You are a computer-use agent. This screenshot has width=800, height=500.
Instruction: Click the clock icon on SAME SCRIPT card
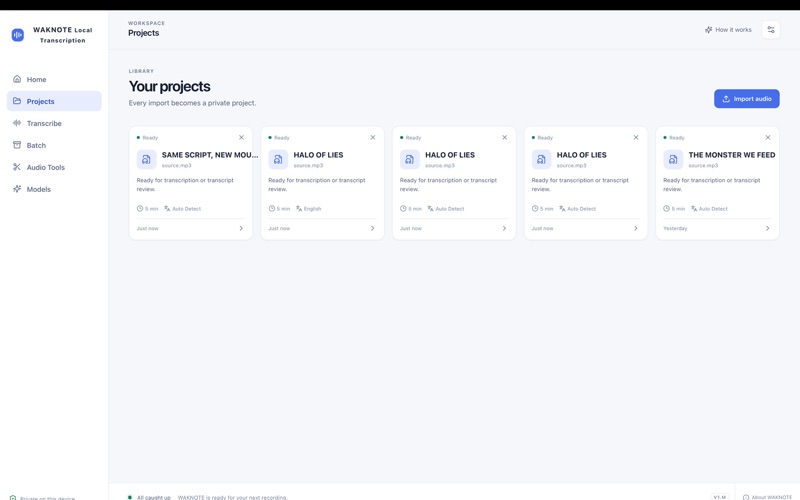click(x=140, y=208)
